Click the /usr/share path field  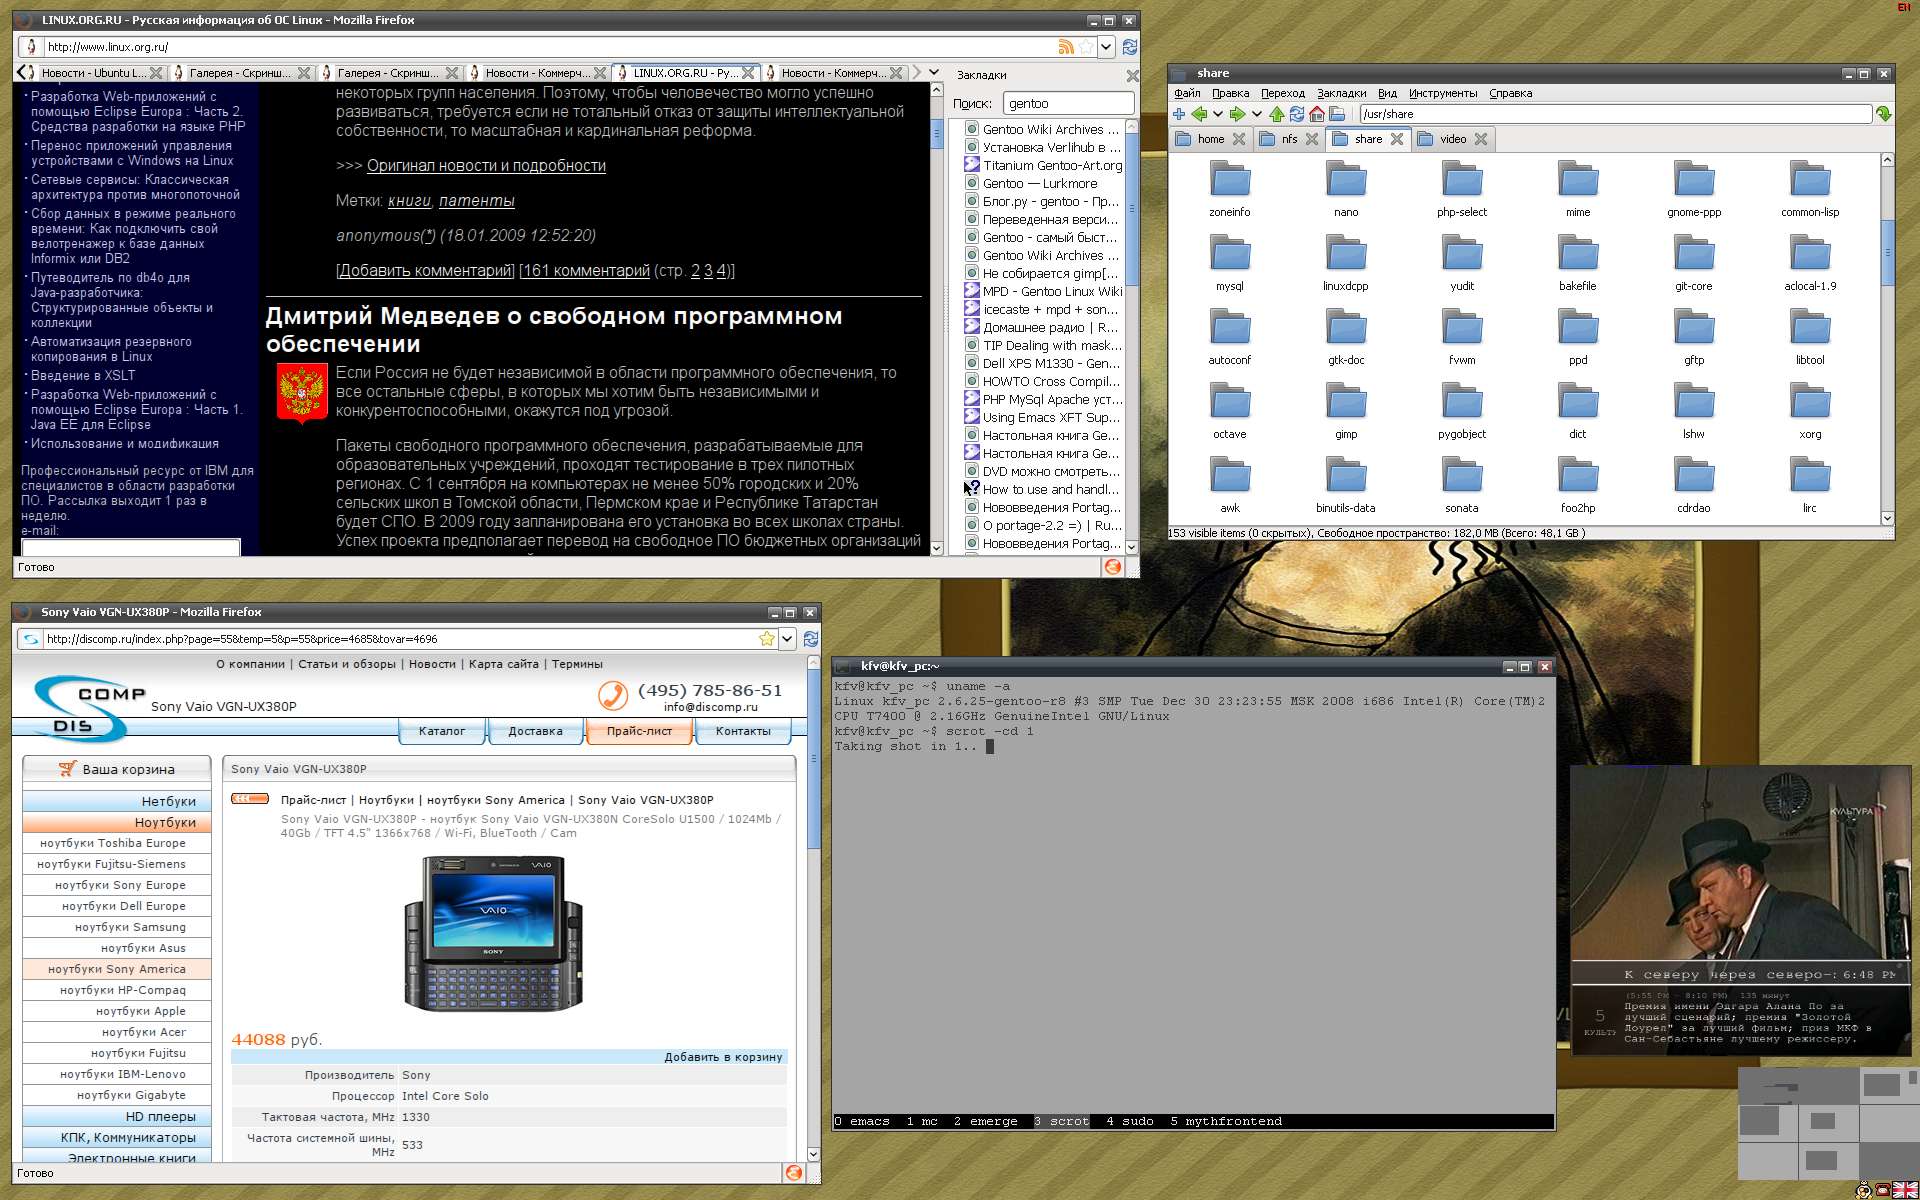click(1615, 114)
